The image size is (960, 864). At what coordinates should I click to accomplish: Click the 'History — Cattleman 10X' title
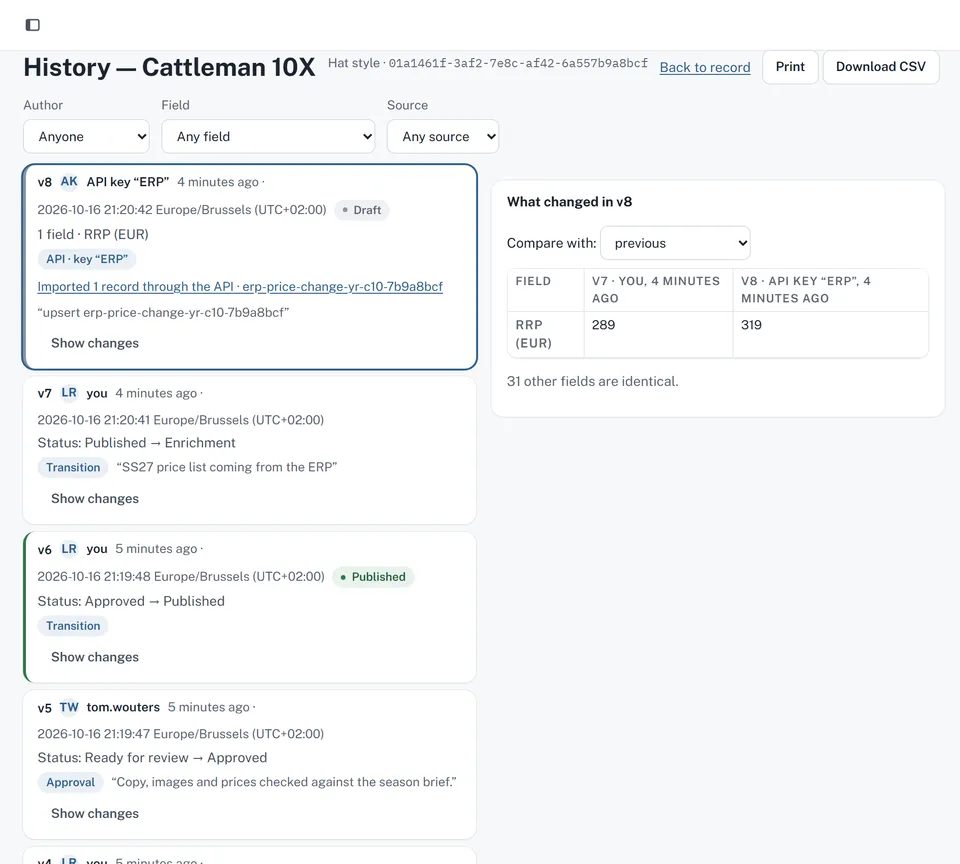170,67
